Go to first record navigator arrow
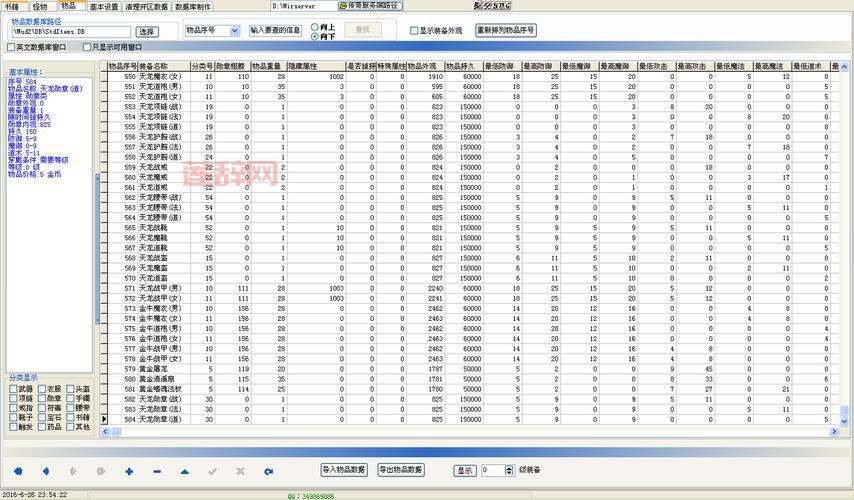 click(18, 470)
